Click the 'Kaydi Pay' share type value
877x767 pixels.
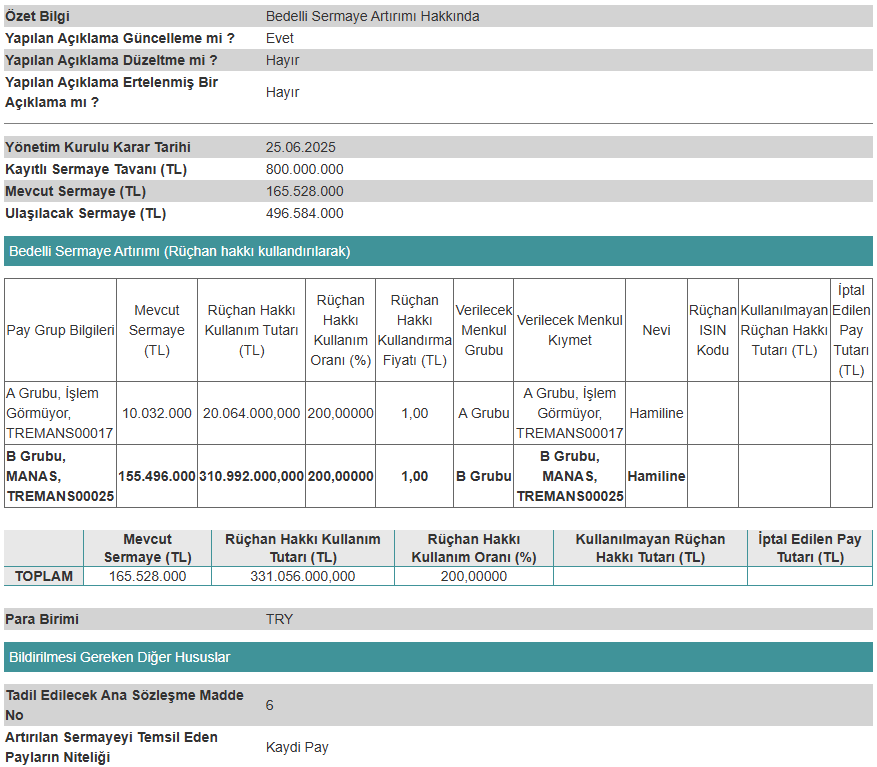(x=297, y=747)
